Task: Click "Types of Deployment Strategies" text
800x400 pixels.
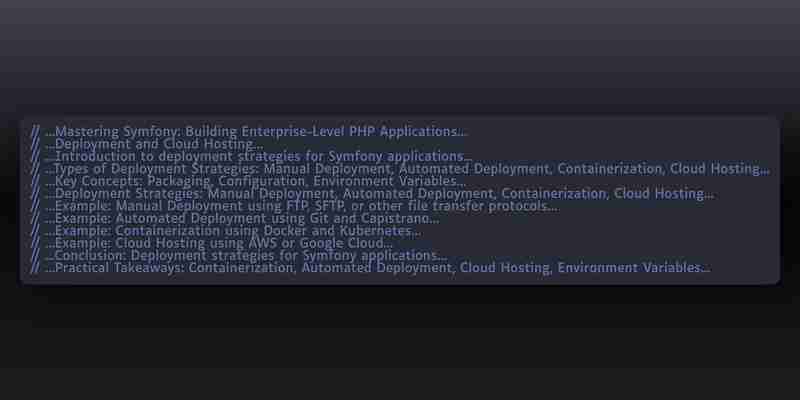Action: [x=157, y=169]
